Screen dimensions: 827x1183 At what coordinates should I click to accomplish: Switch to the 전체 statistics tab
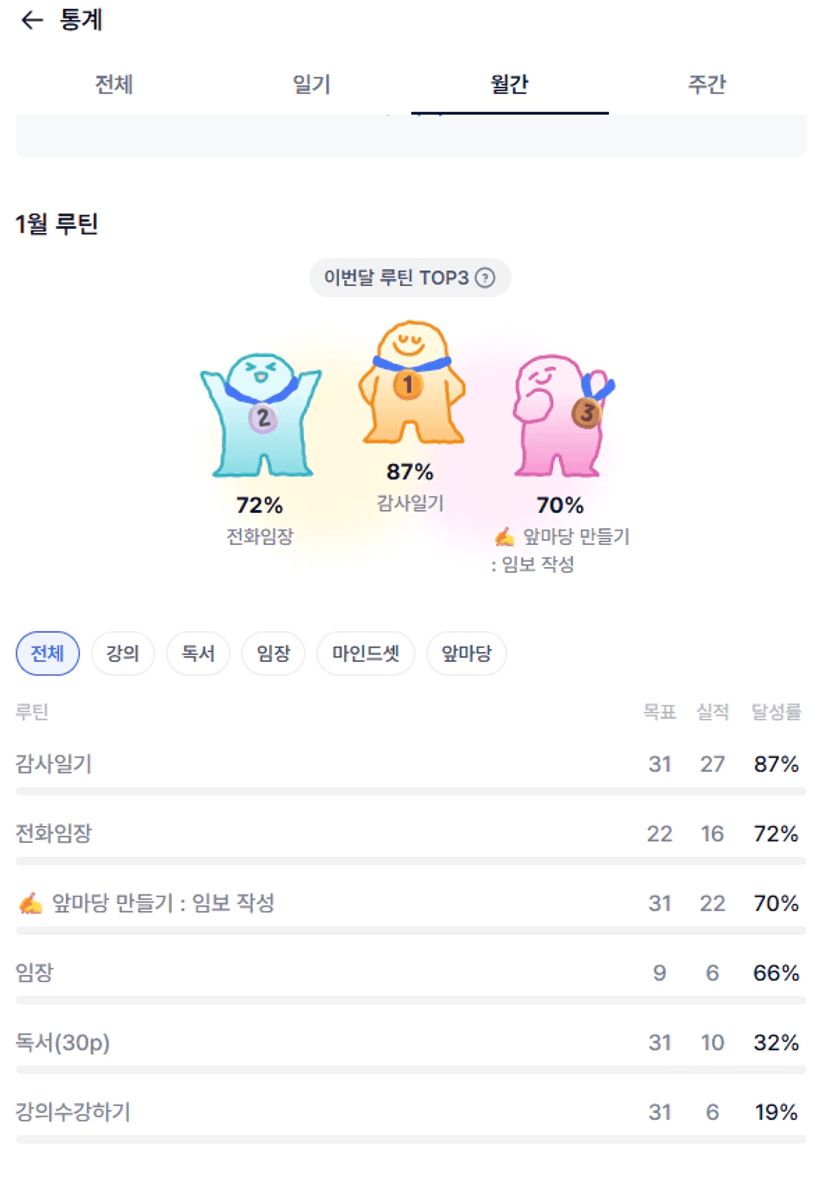[x=114, y=85]
